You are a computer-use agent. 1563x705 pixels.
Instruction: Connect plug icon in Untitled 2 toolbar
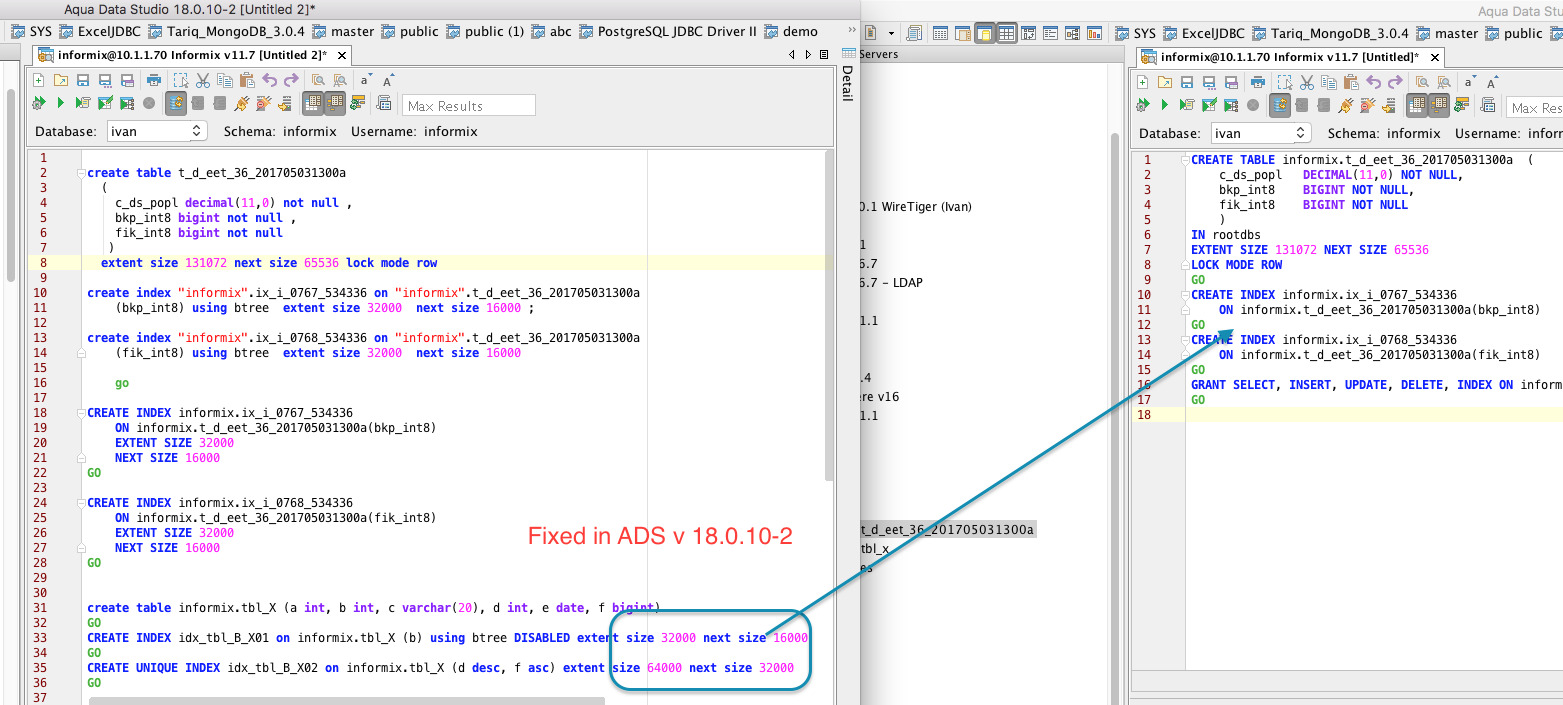pyautogui.click(x=241, y=103)
